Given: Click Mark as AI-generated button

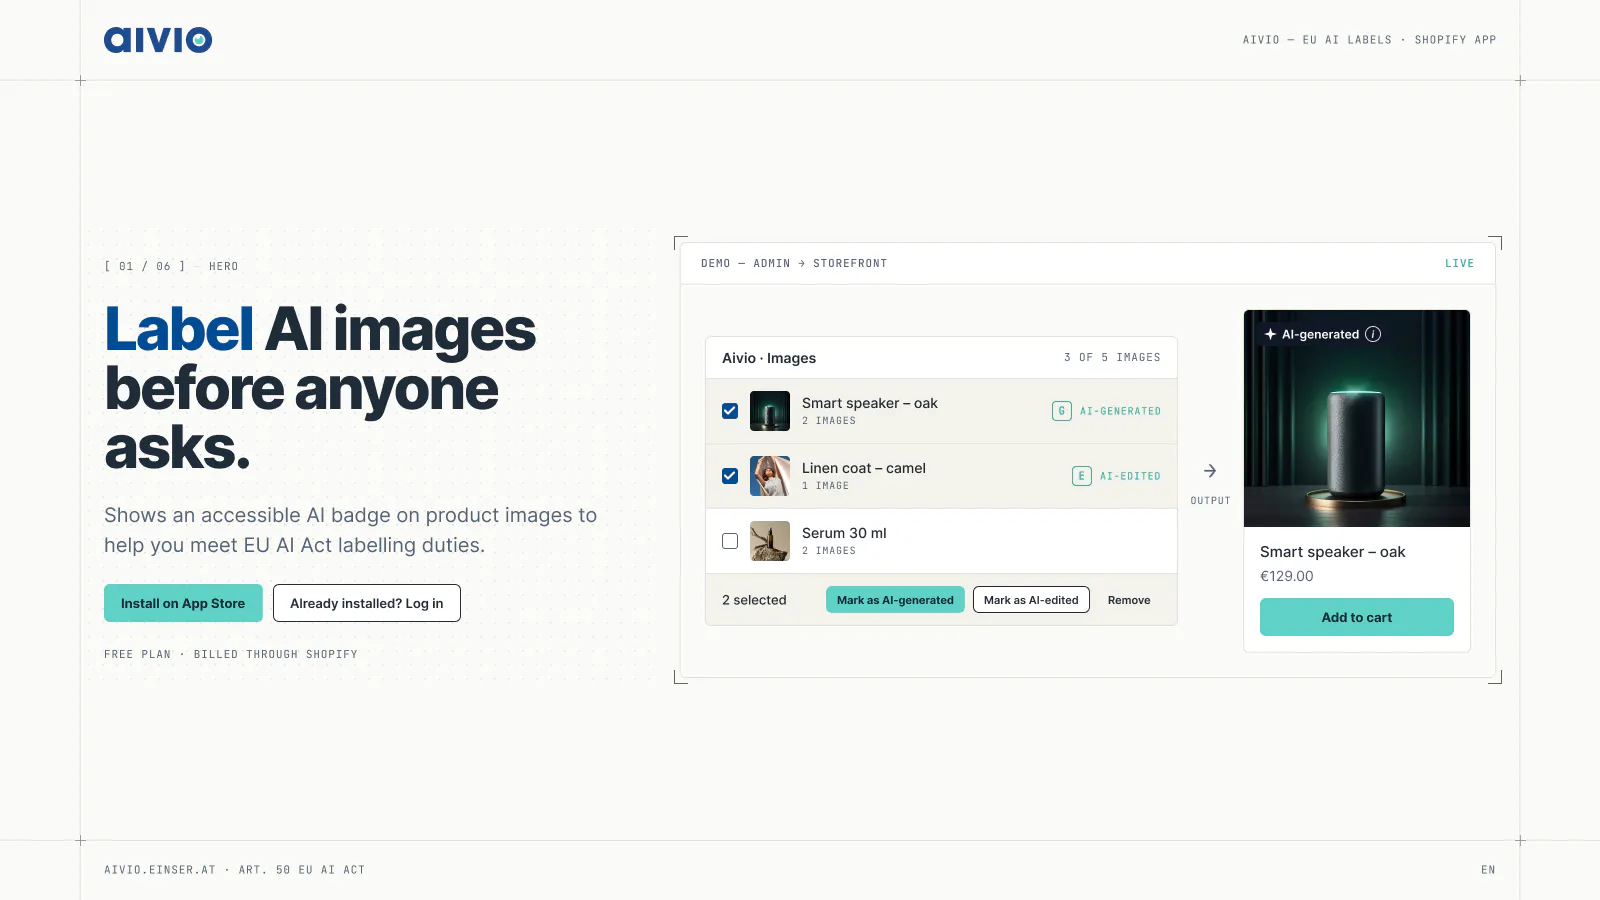Looking at the screenshot, I should [x=895, y=600].
